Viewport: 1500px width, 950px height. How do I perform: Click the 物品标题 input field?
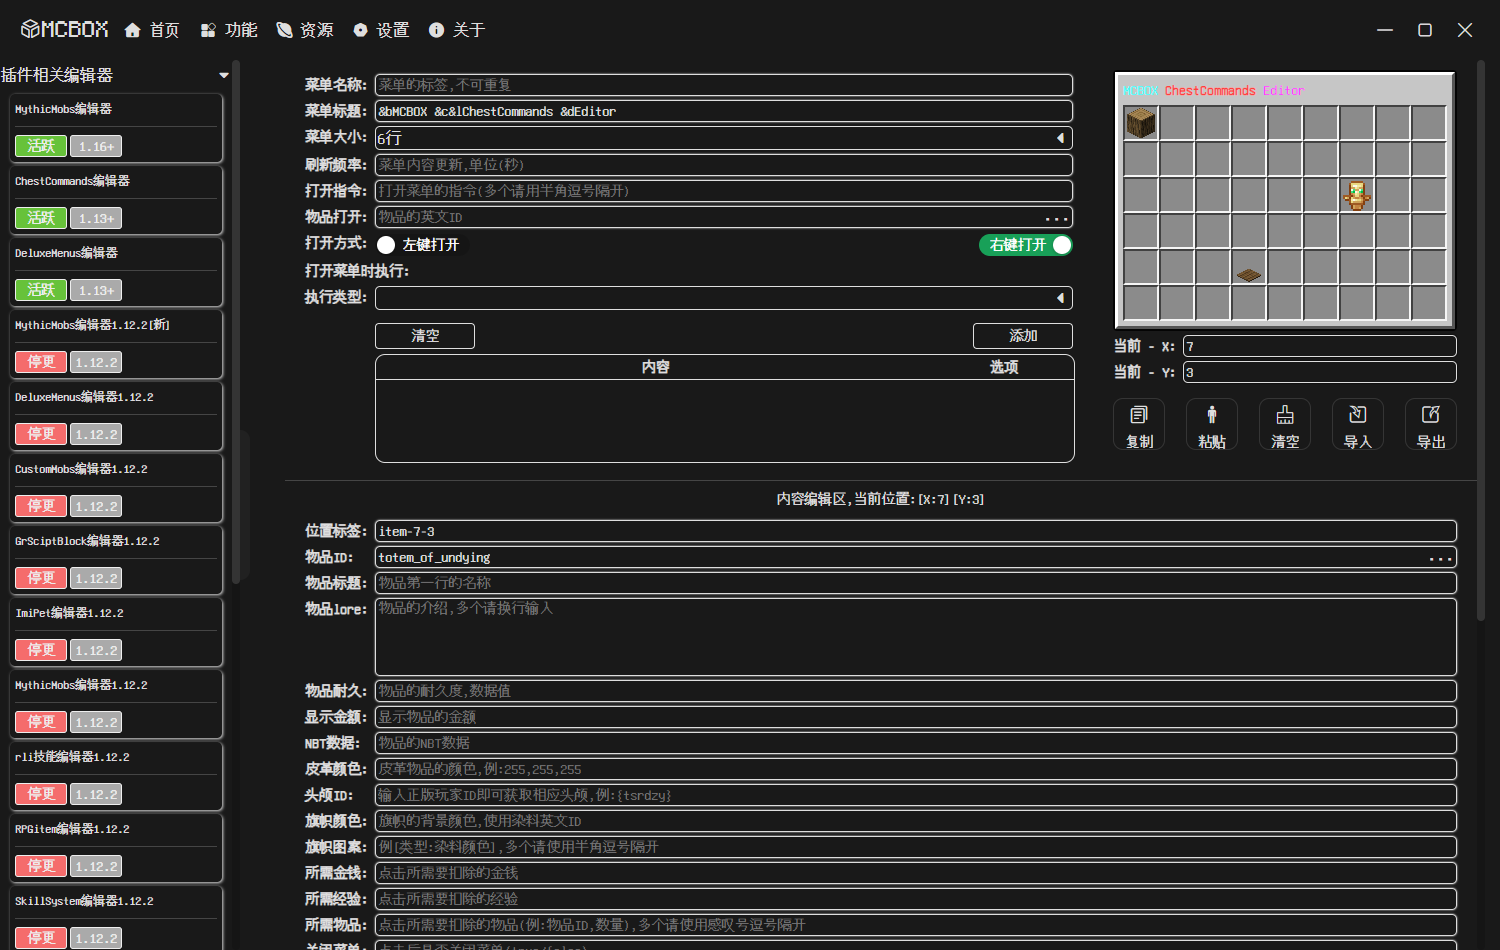pyautogui.click(x=916, y=583)
